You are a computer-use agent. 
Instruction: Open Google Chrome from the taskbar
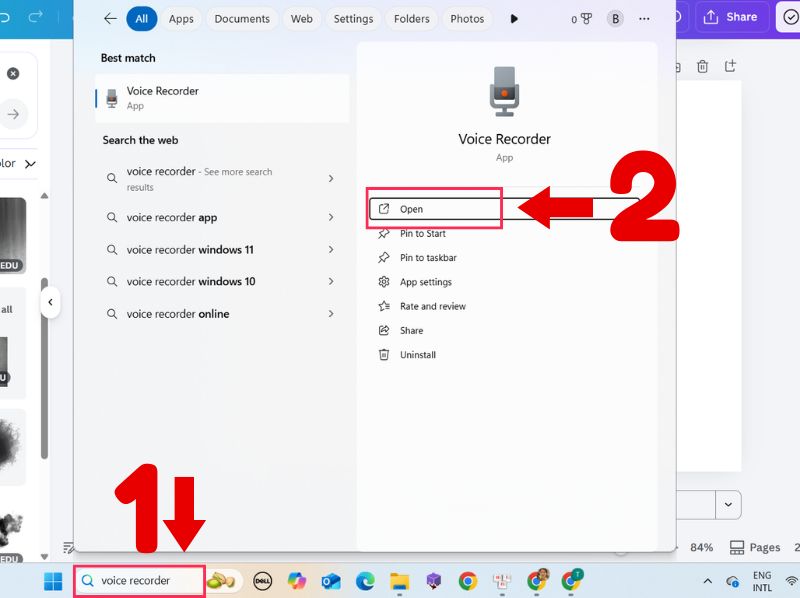pos(467,581)
